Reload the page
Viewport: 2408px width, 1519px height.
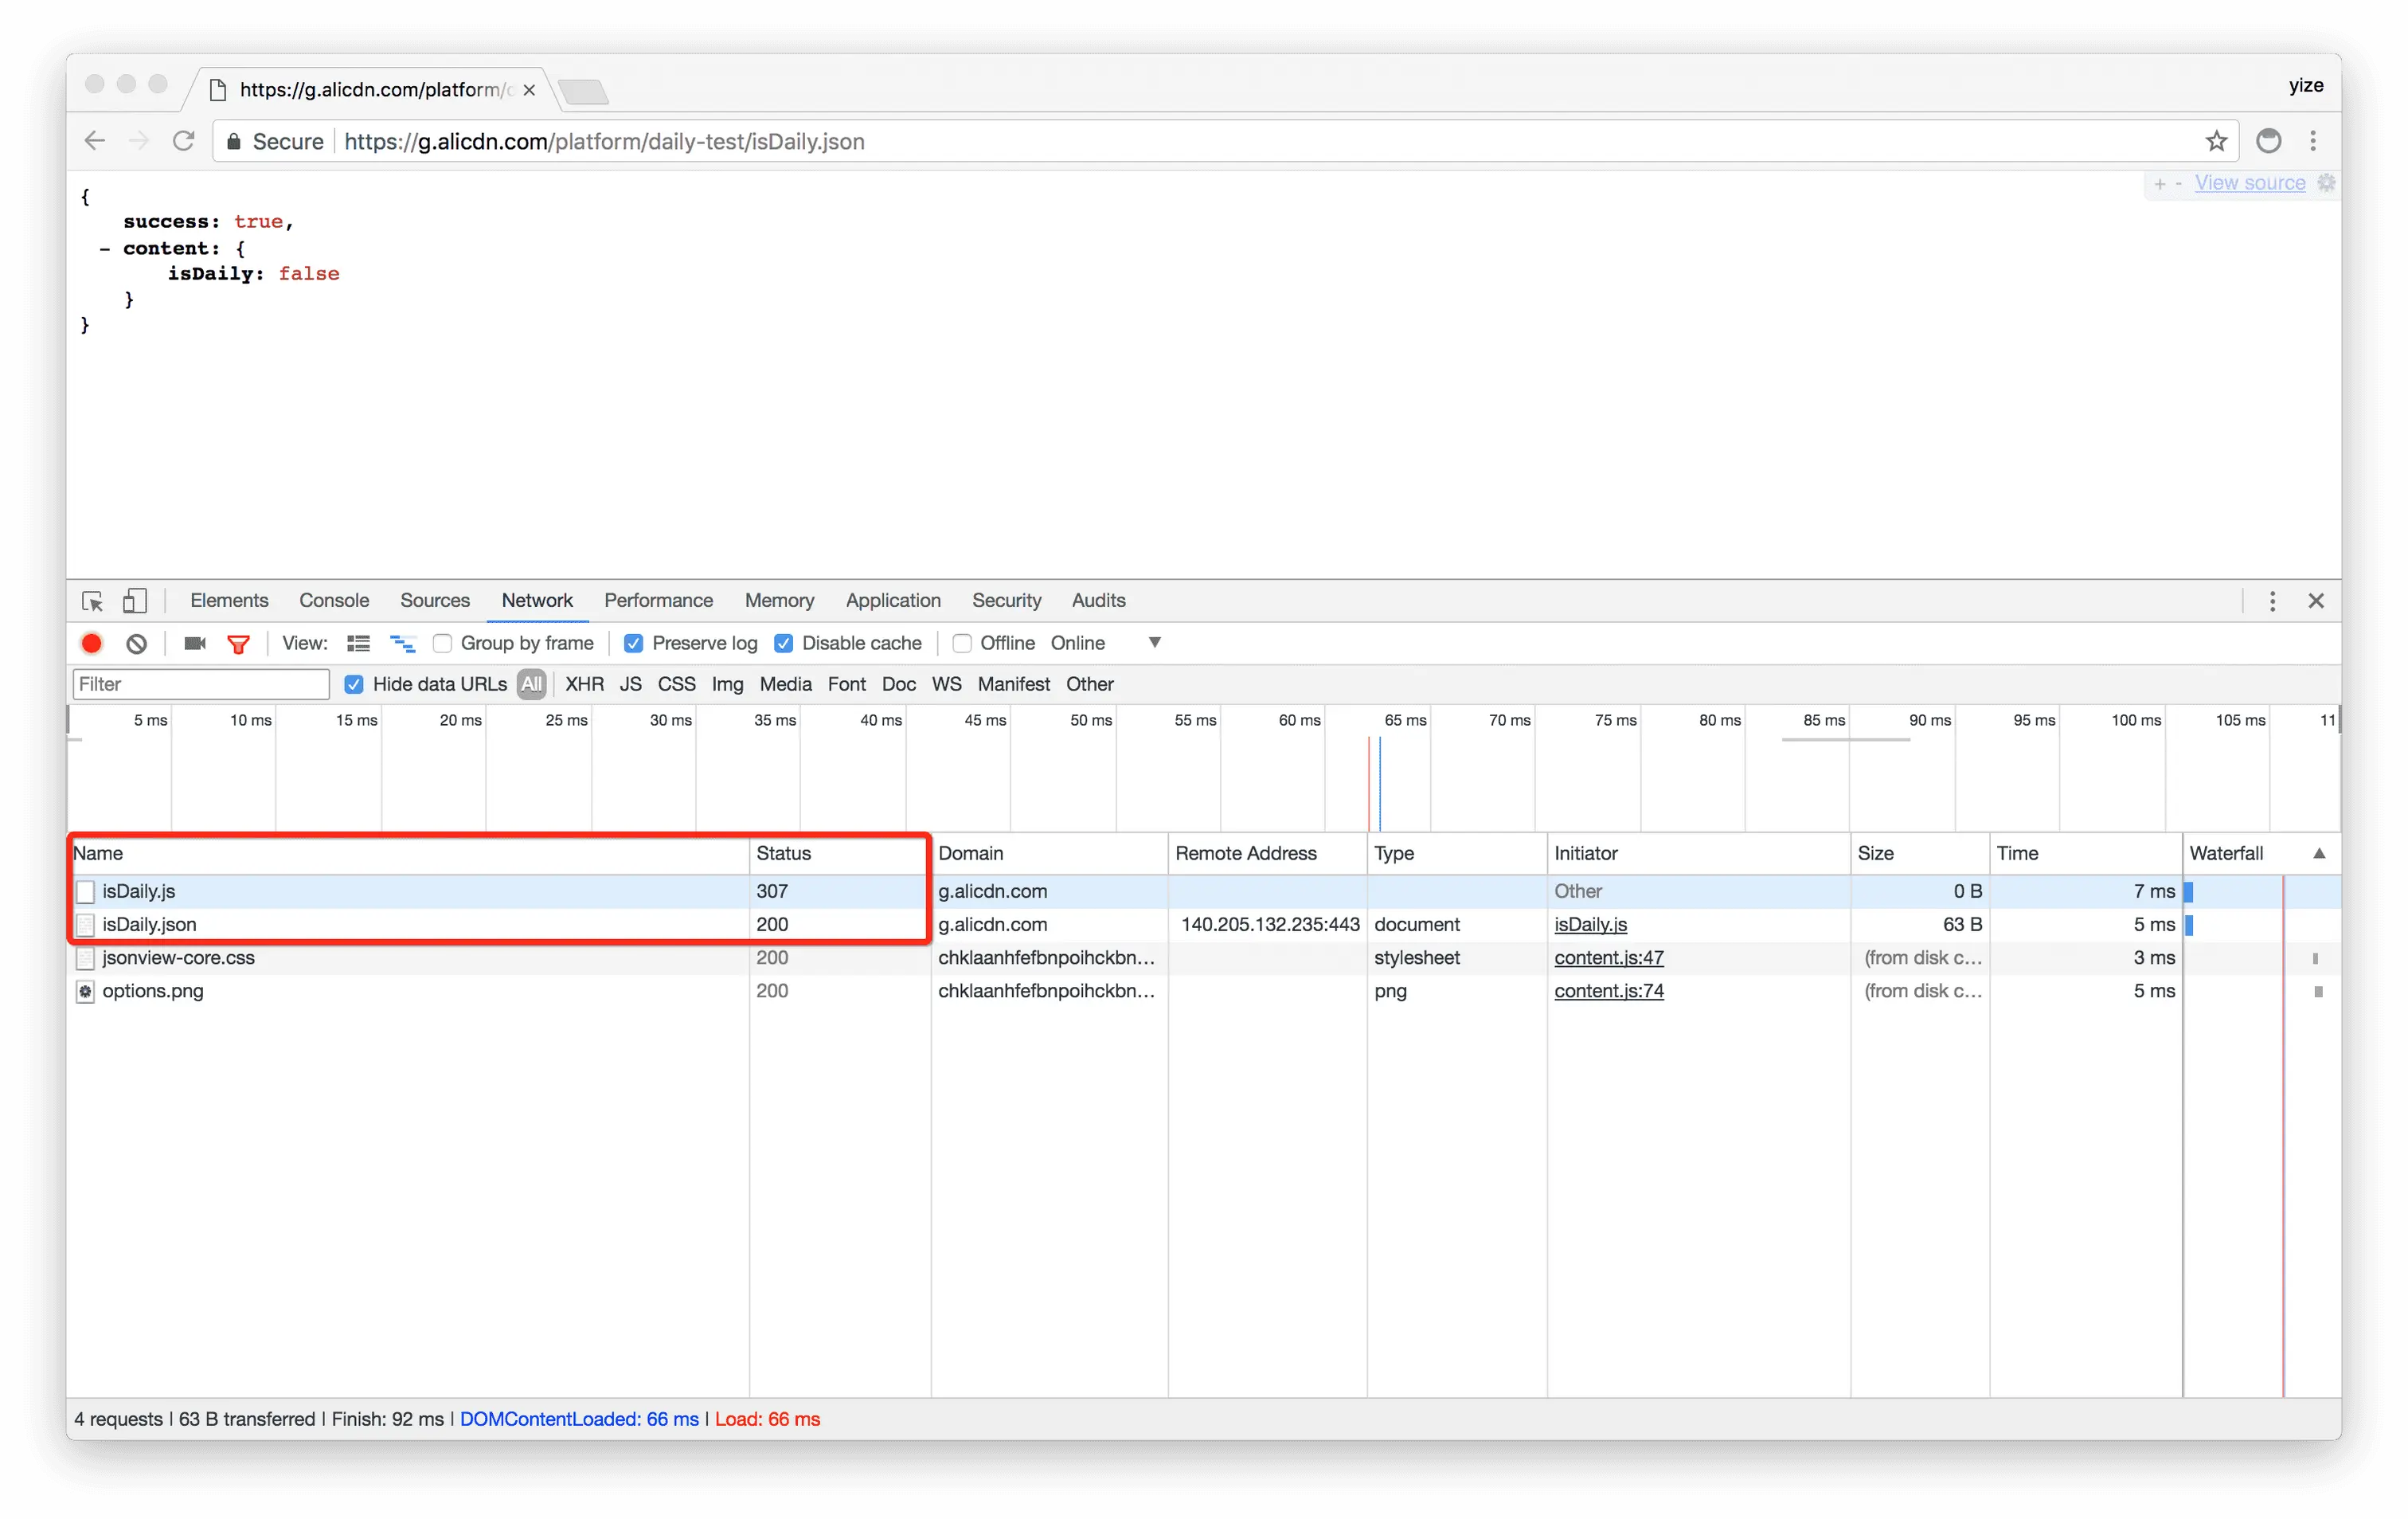[183, 141]
